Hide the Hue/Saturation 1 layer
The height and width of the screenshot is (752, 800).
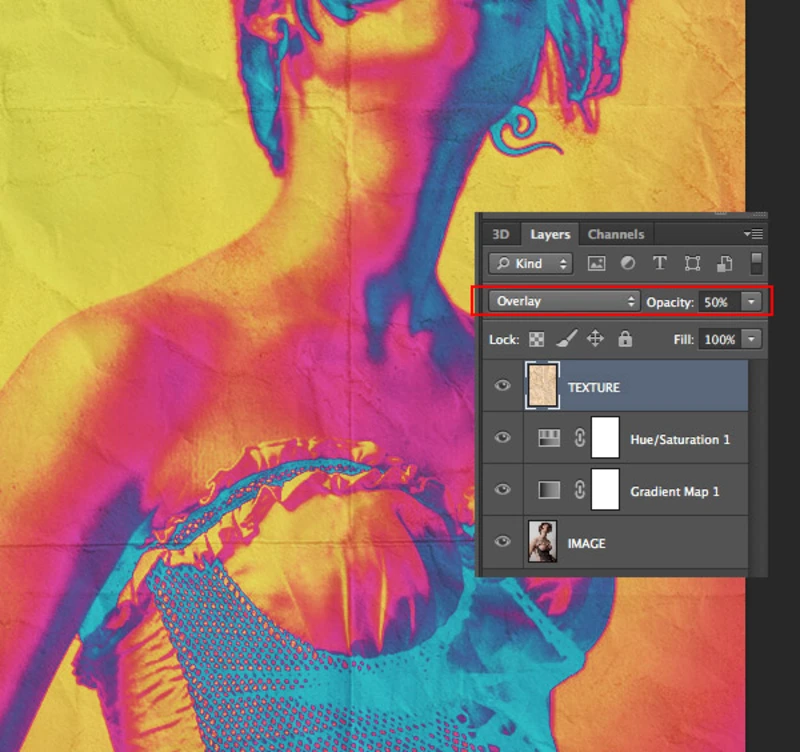click(503, 437)
